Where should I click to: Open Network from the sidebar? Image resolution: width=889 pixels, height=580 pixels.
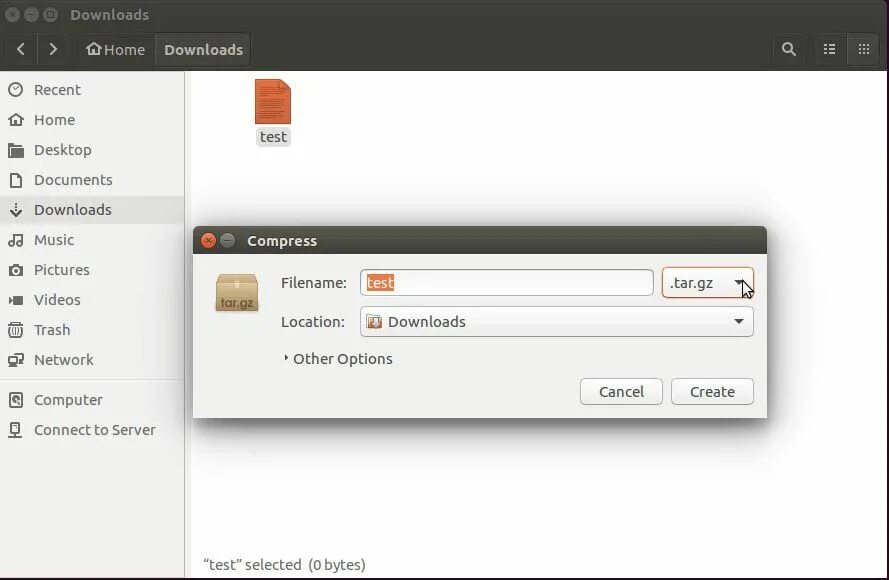click(64, 360)
